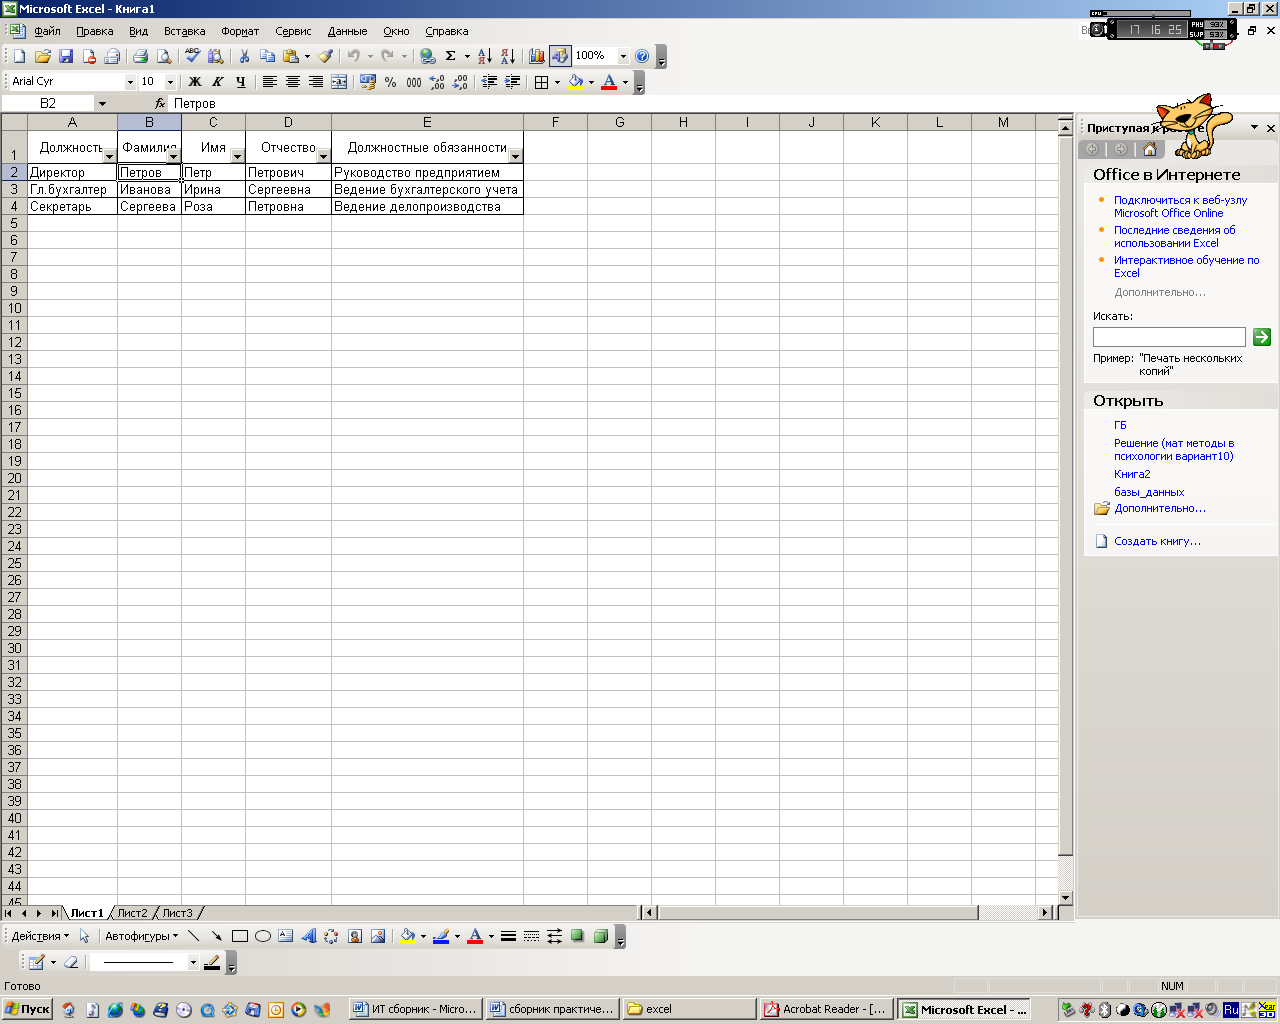Viewport: 1280px width, 1024px height.
Task: Toggle the Drawing toolbar button
Action: (x=560, y=56)
